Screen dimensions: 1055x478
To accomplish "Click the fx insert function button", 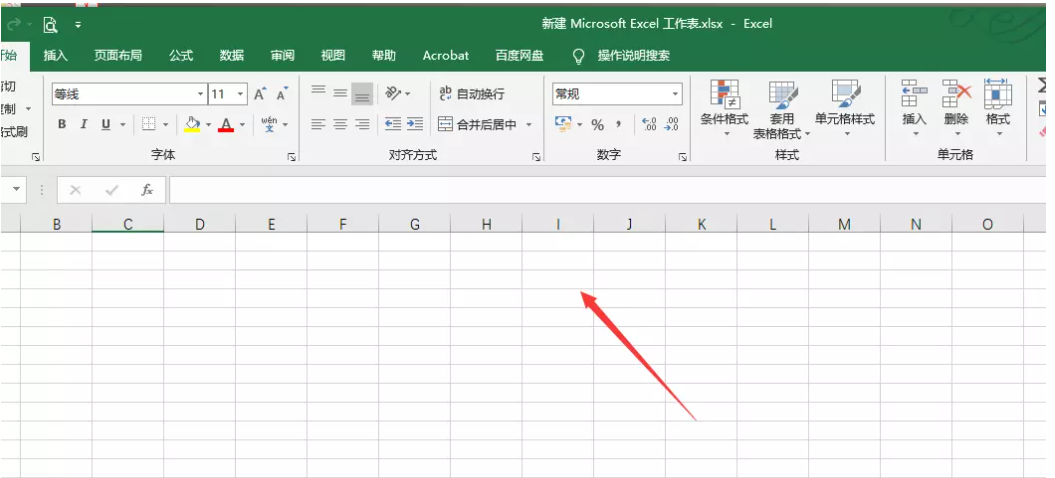I will (147, 191).
